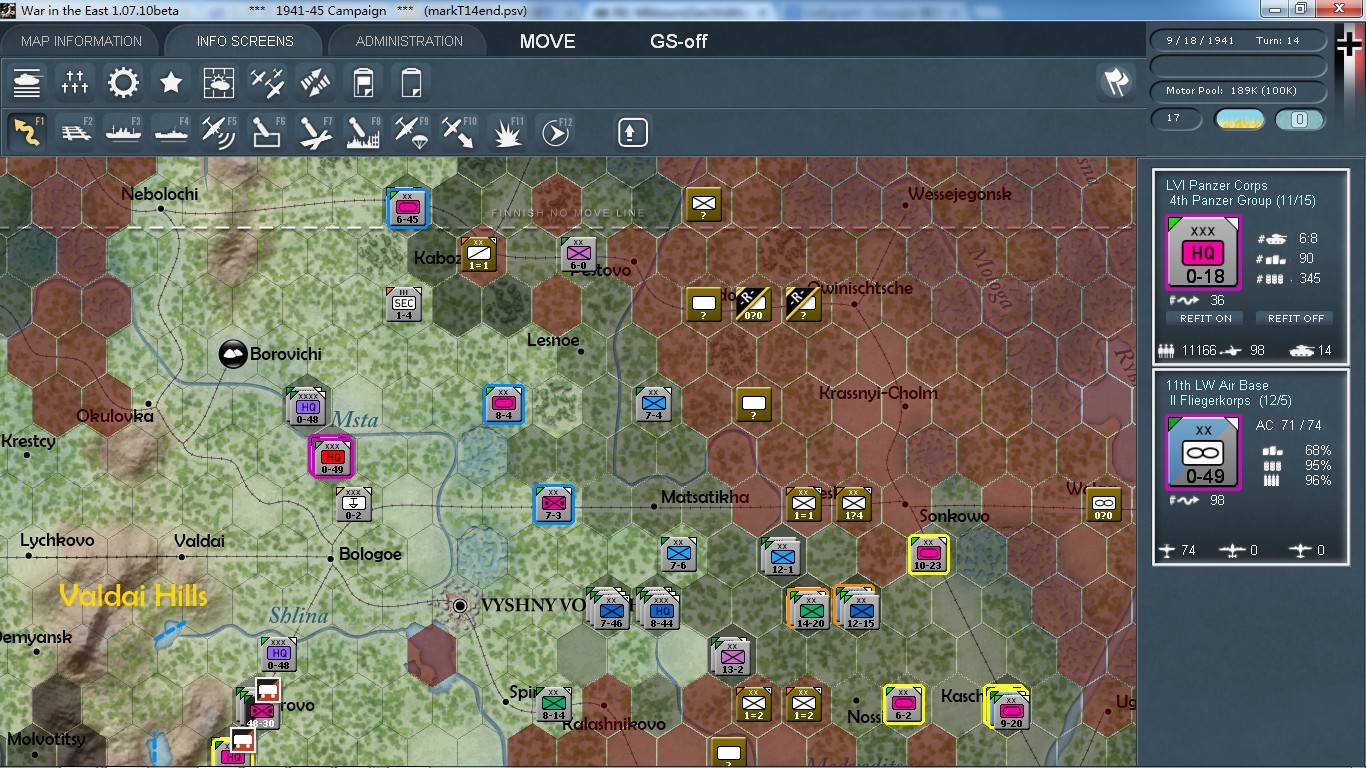Select the 9-20 unit stack
Viewport: 1366px width, 768px height.
(x=1008, y=708)
